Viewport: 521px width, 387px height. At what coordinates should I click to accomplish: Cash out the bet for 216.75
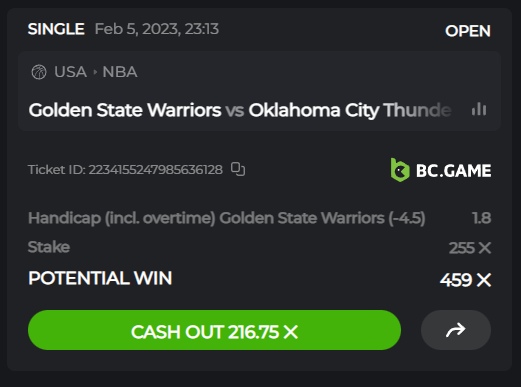pyautogui.click(x=214, y=330)
